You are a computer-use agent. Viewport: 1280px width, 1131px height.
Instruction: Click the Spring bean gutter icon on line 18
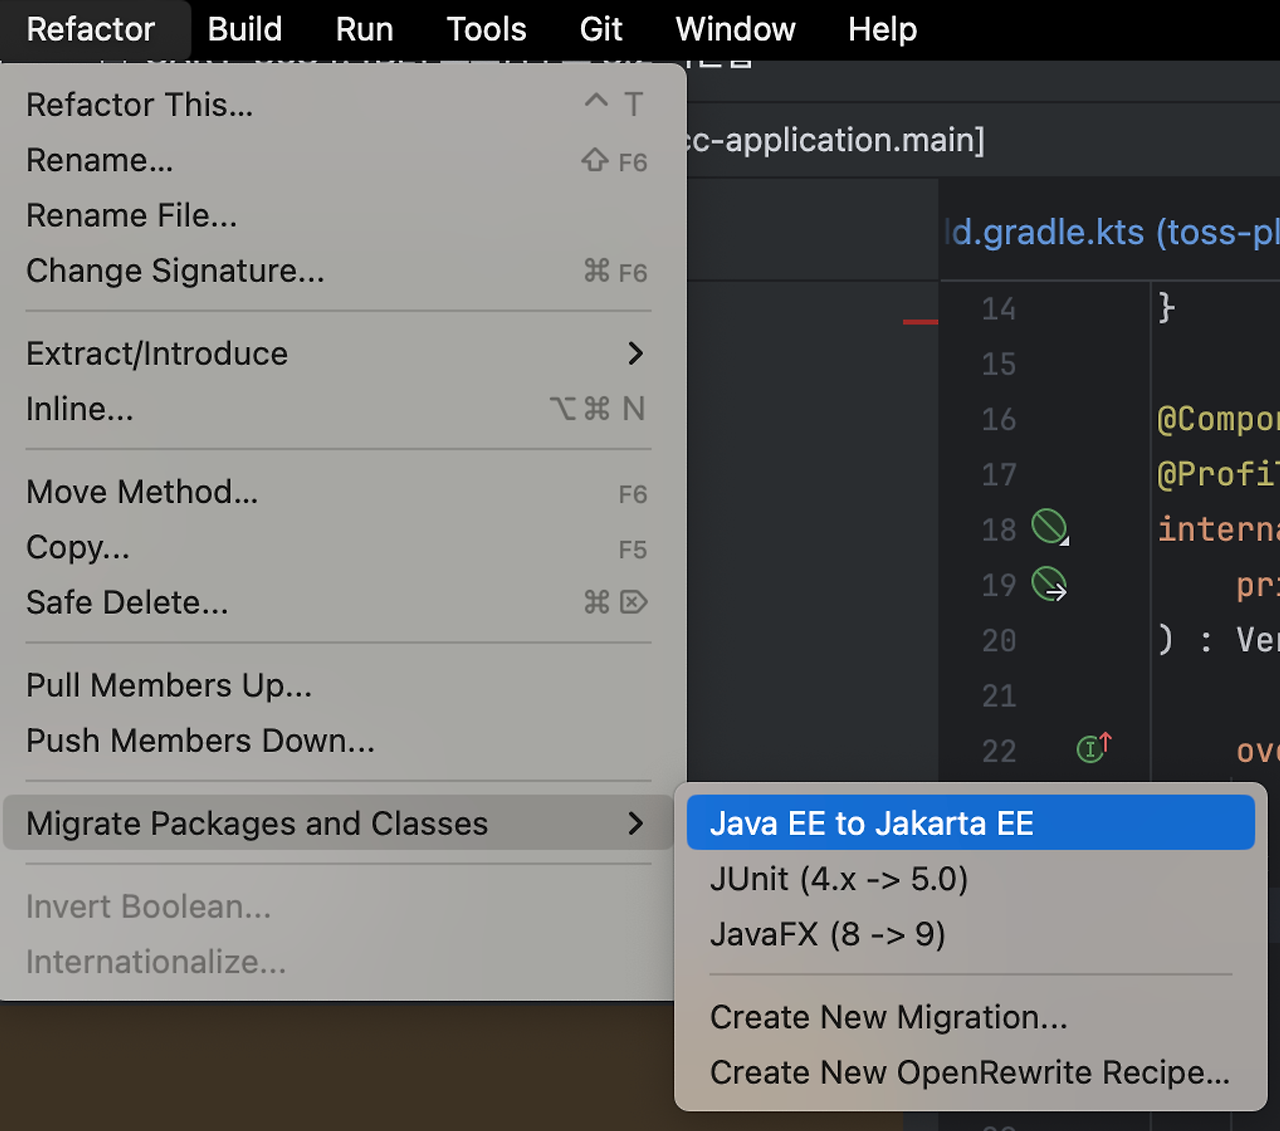[x=1049, y=527]
